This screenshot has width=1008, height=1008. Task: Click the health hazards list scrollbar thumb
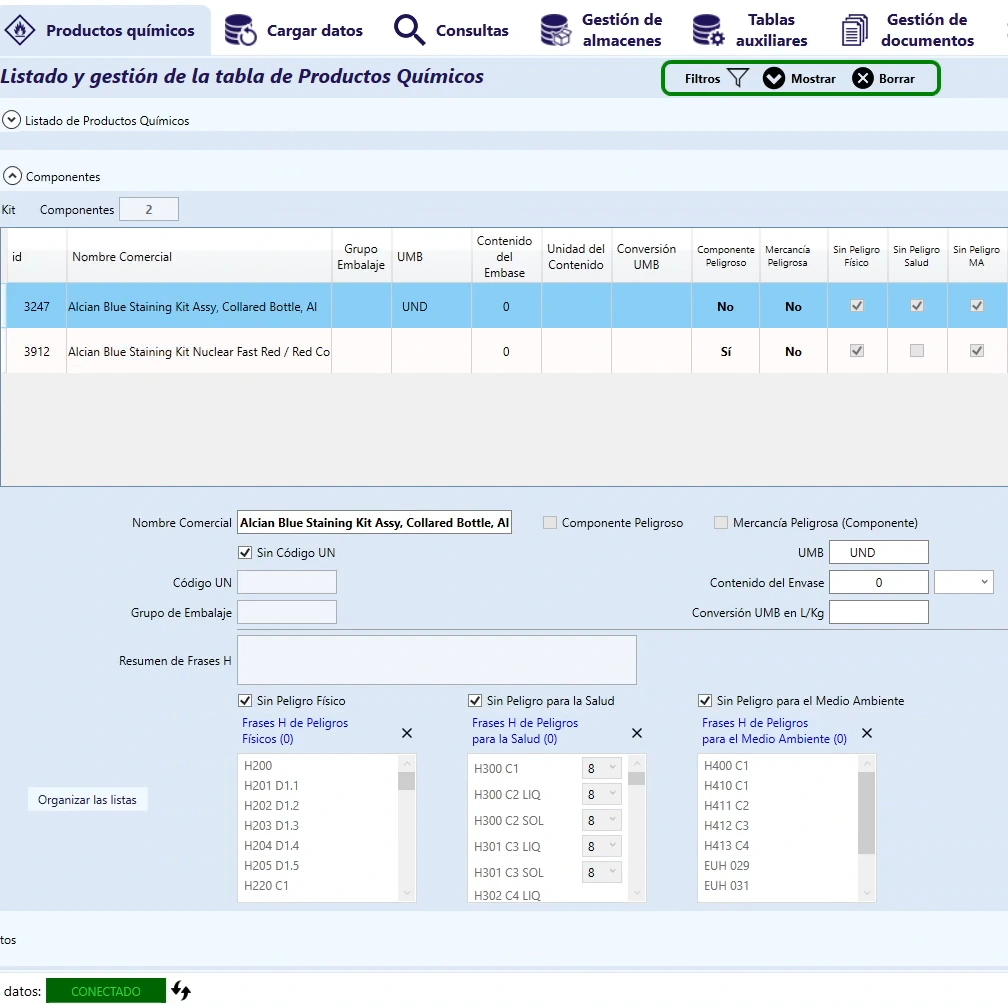pyautogui.click(x=636, y=778)
